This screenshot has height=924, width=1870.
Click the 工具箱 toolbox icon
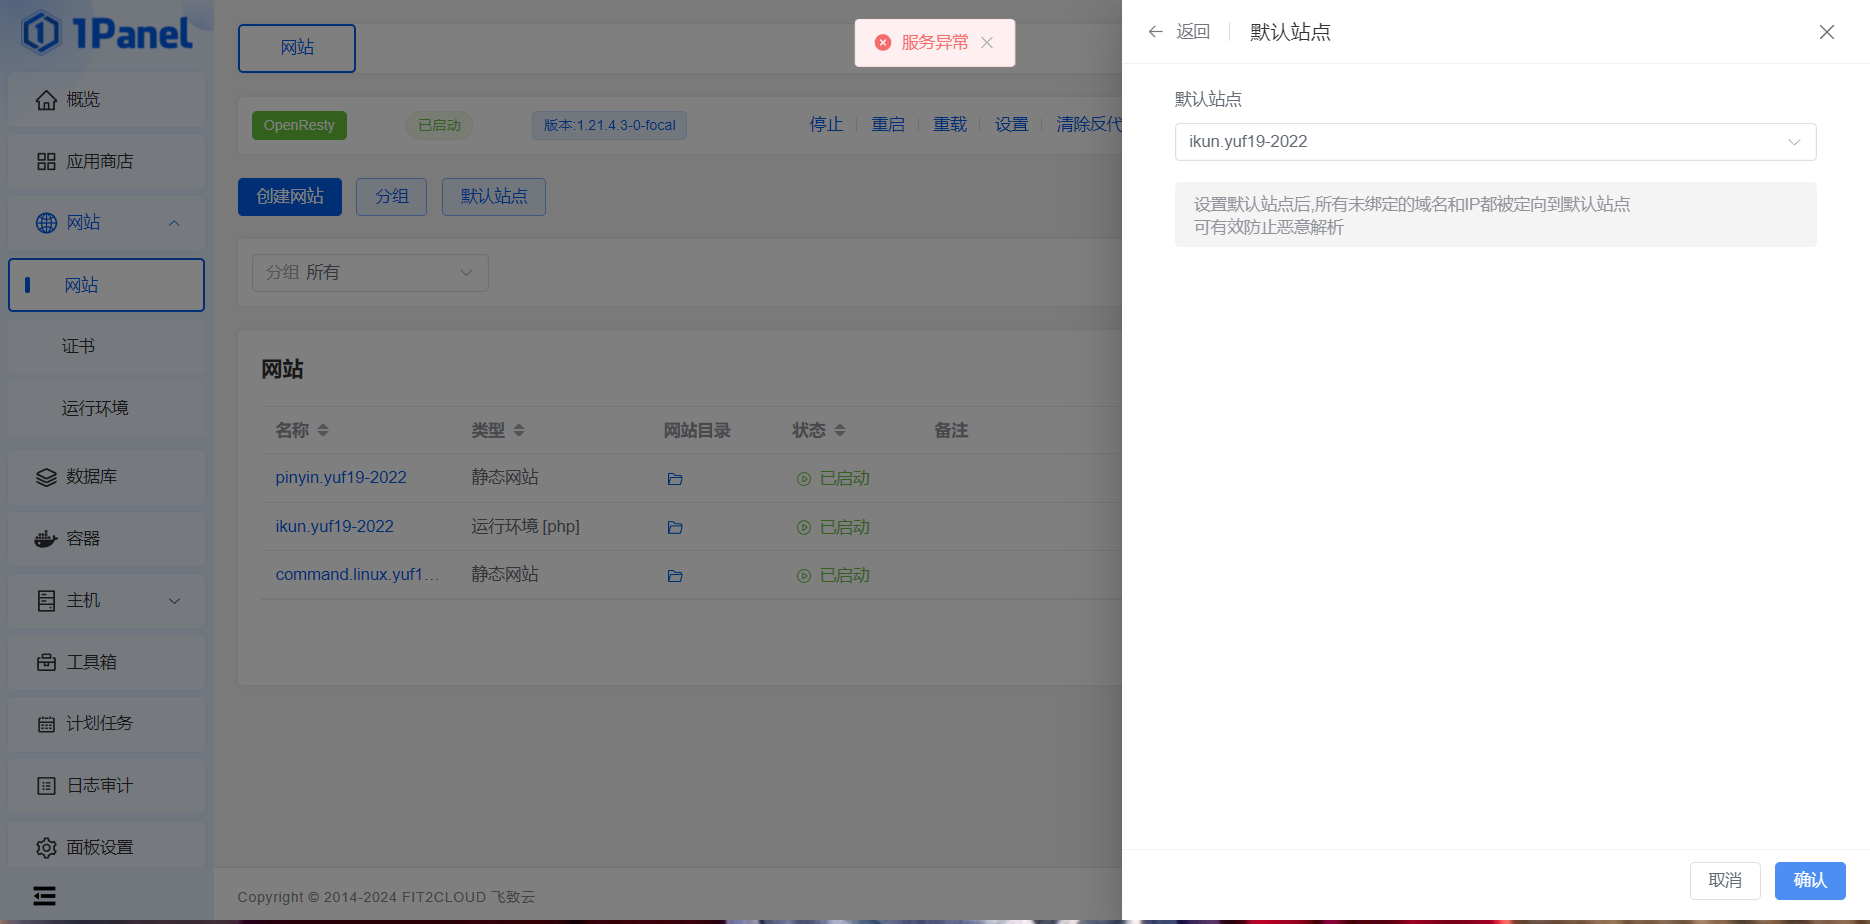[x=46, y=663]
